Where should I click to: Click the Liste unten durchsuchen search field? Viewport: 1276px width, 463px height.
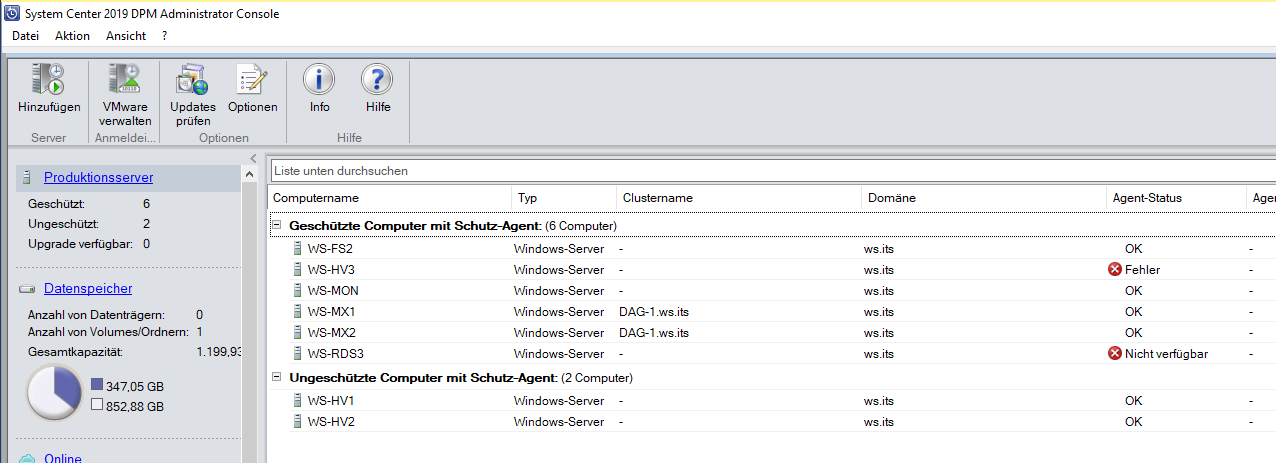point(772,171)
